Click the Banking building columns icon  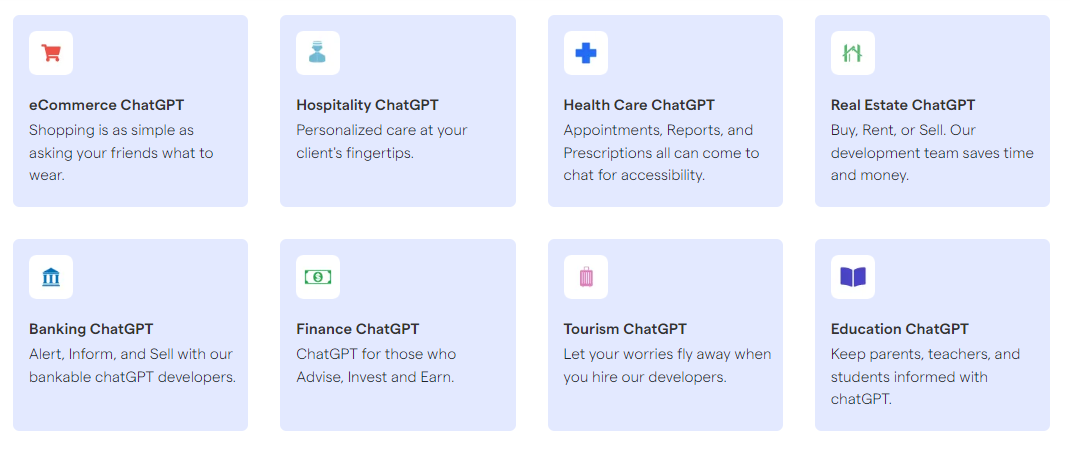coord(51,277)
